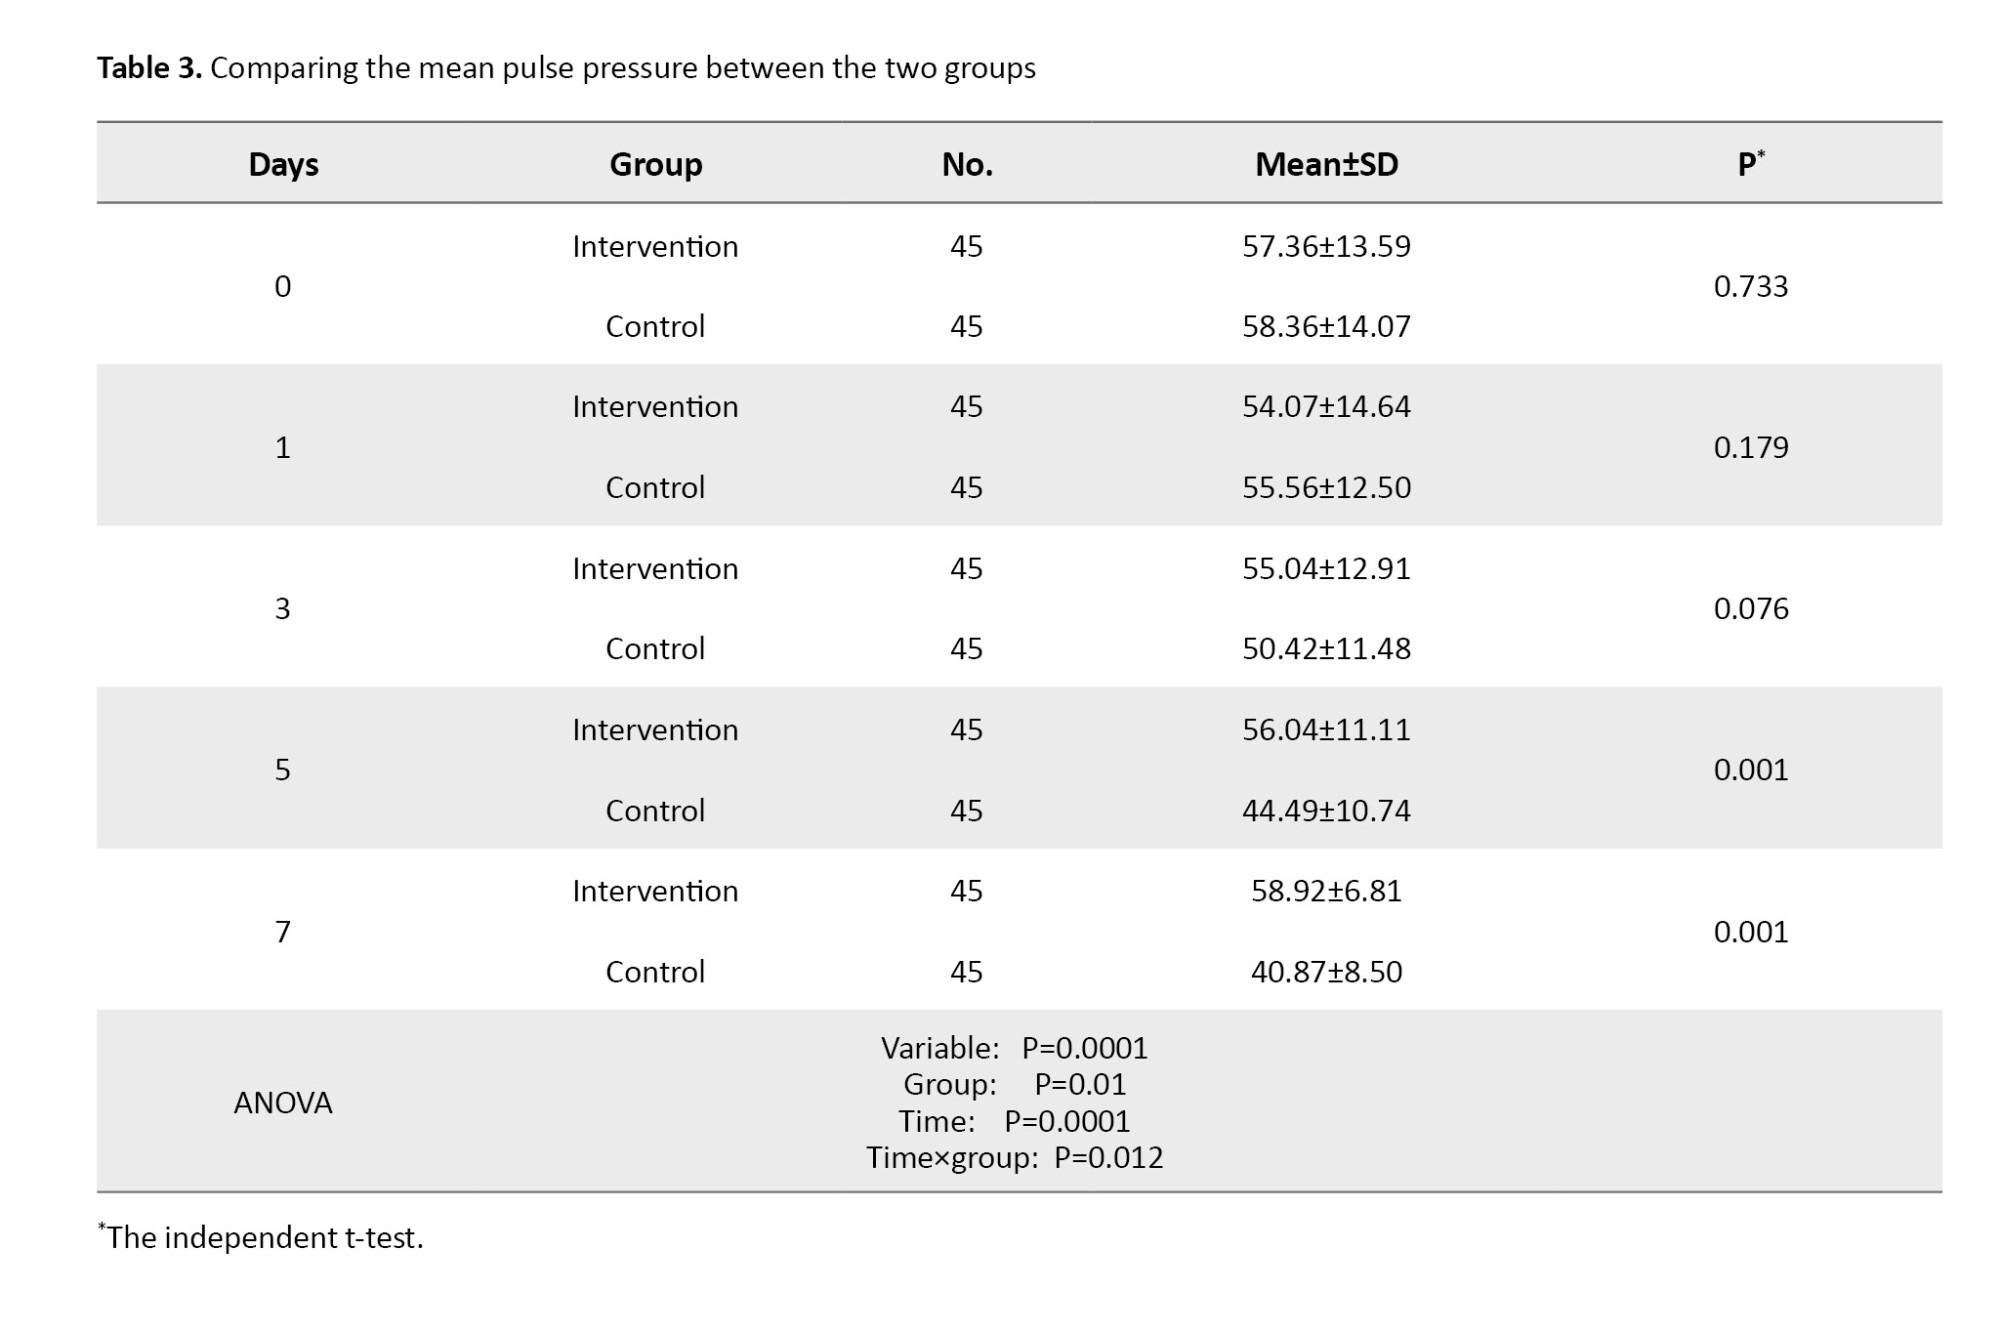Viewport: 2000px width, 1333px height.
Task: Click the mean value 54.07±14.64
Action: pyautogui.click(x=1326, y=407)
